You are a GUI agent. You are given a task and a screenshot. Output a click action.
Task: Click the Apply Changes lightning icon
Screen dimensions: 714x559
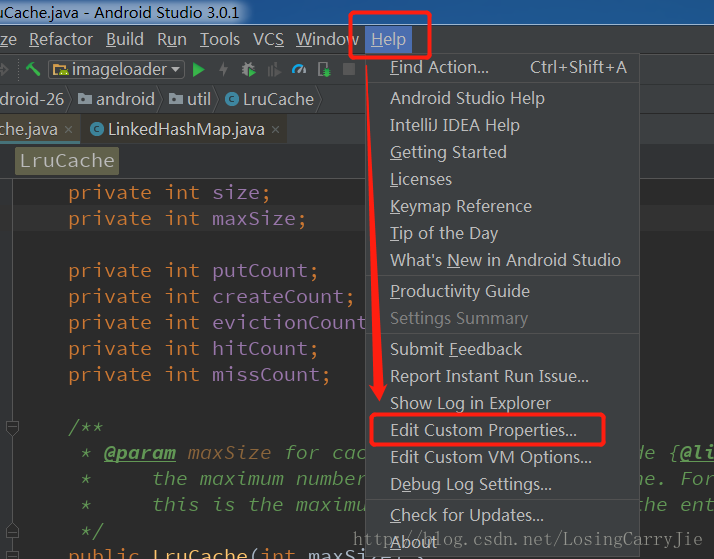(x=224, y=69)
